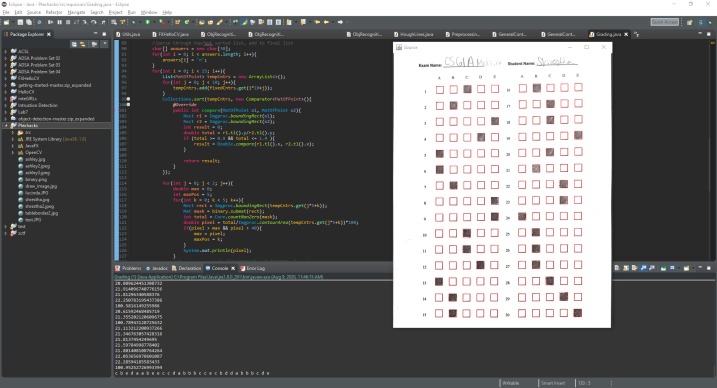Click the Step Return debug icon
The height and width of the screenshot is (388, 717).
coord(103,22)
